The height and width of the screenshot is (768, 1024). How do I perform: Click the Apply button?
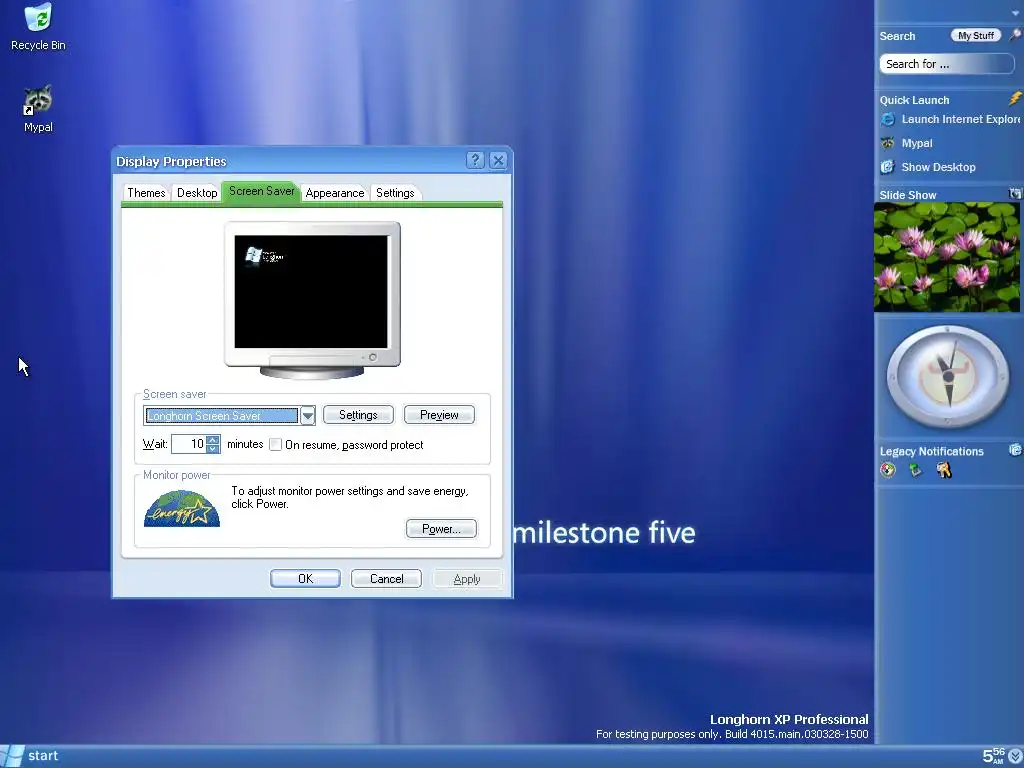(x=467, y=579)
